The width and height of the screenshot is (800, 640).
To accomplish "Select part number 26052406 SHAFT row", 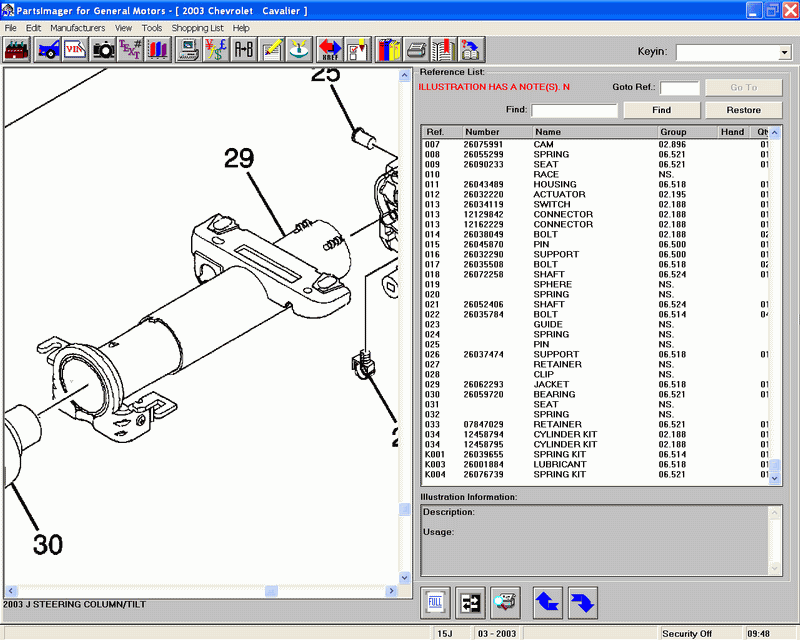I will click(595, 304).
